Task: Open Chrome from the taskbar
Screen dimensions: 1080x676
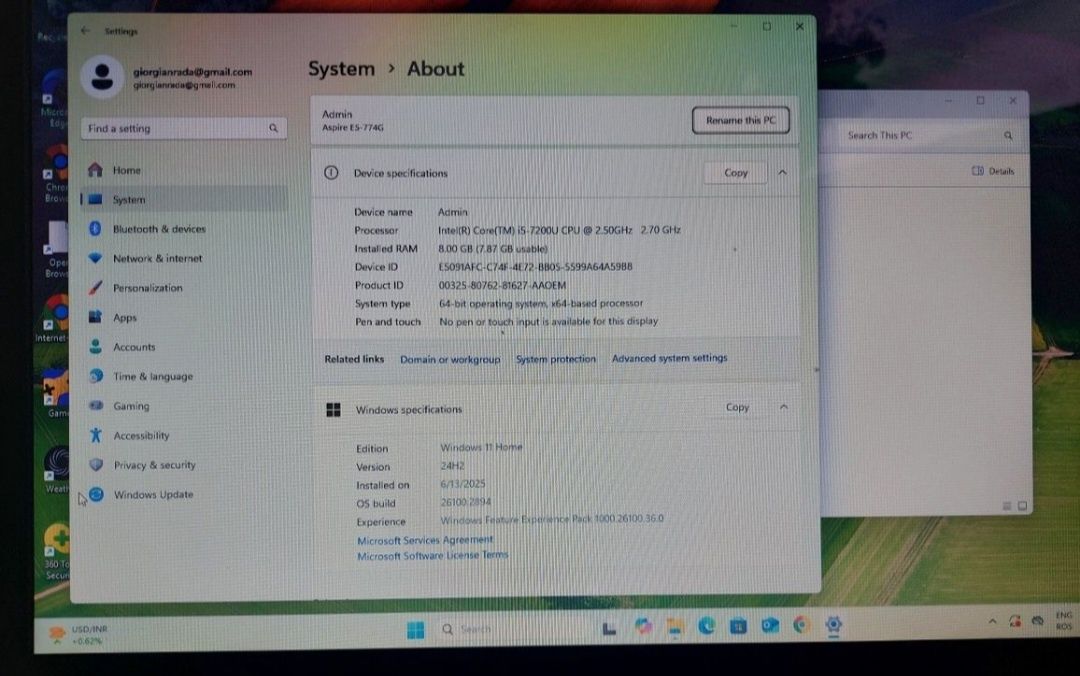Action: [x=801, y=625]
